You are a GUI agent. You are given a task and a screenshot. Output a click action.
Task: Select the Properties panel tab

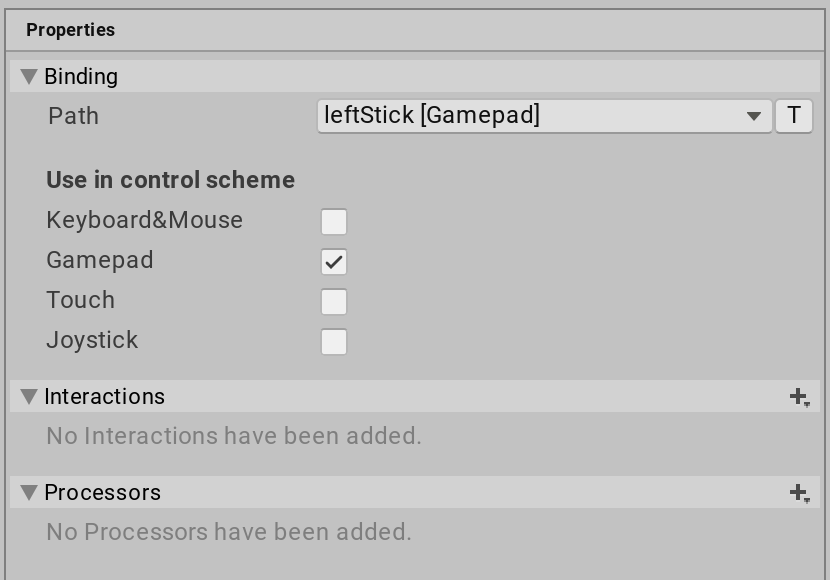point(70,30)
